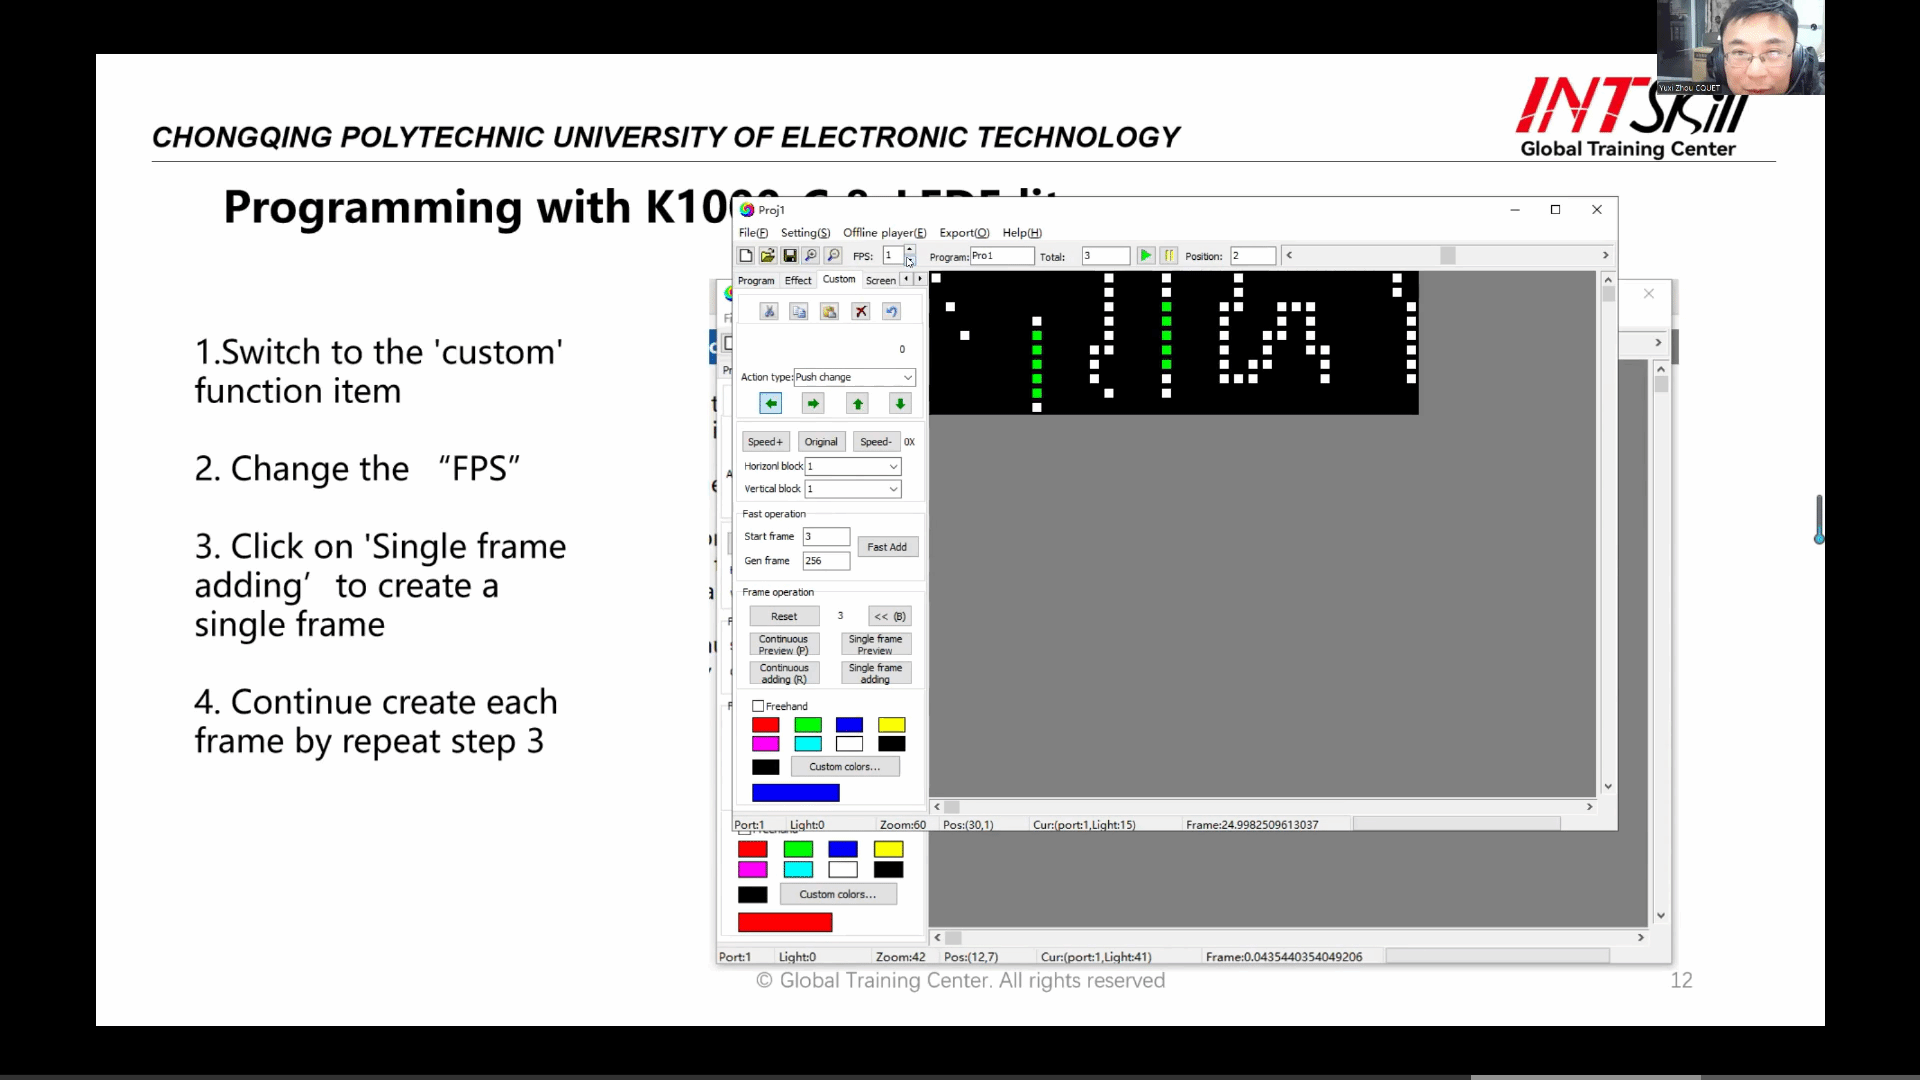The image size is (1920, 1080).
Task: Open the Offline player menu
Action: [884, 233]
